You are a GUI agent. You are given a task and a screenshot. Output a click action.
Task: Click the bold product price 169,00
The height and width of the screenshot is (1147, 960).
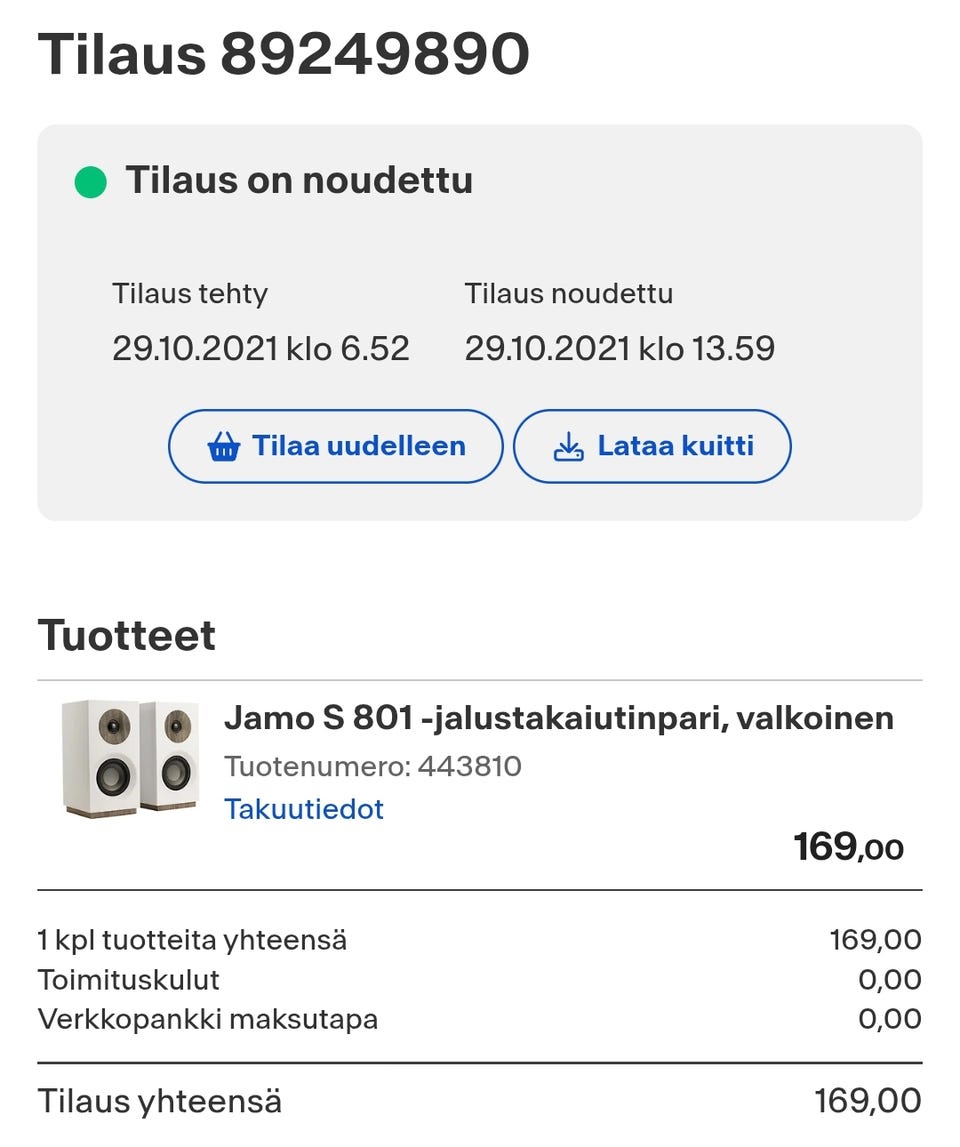[x=848, y=848]
